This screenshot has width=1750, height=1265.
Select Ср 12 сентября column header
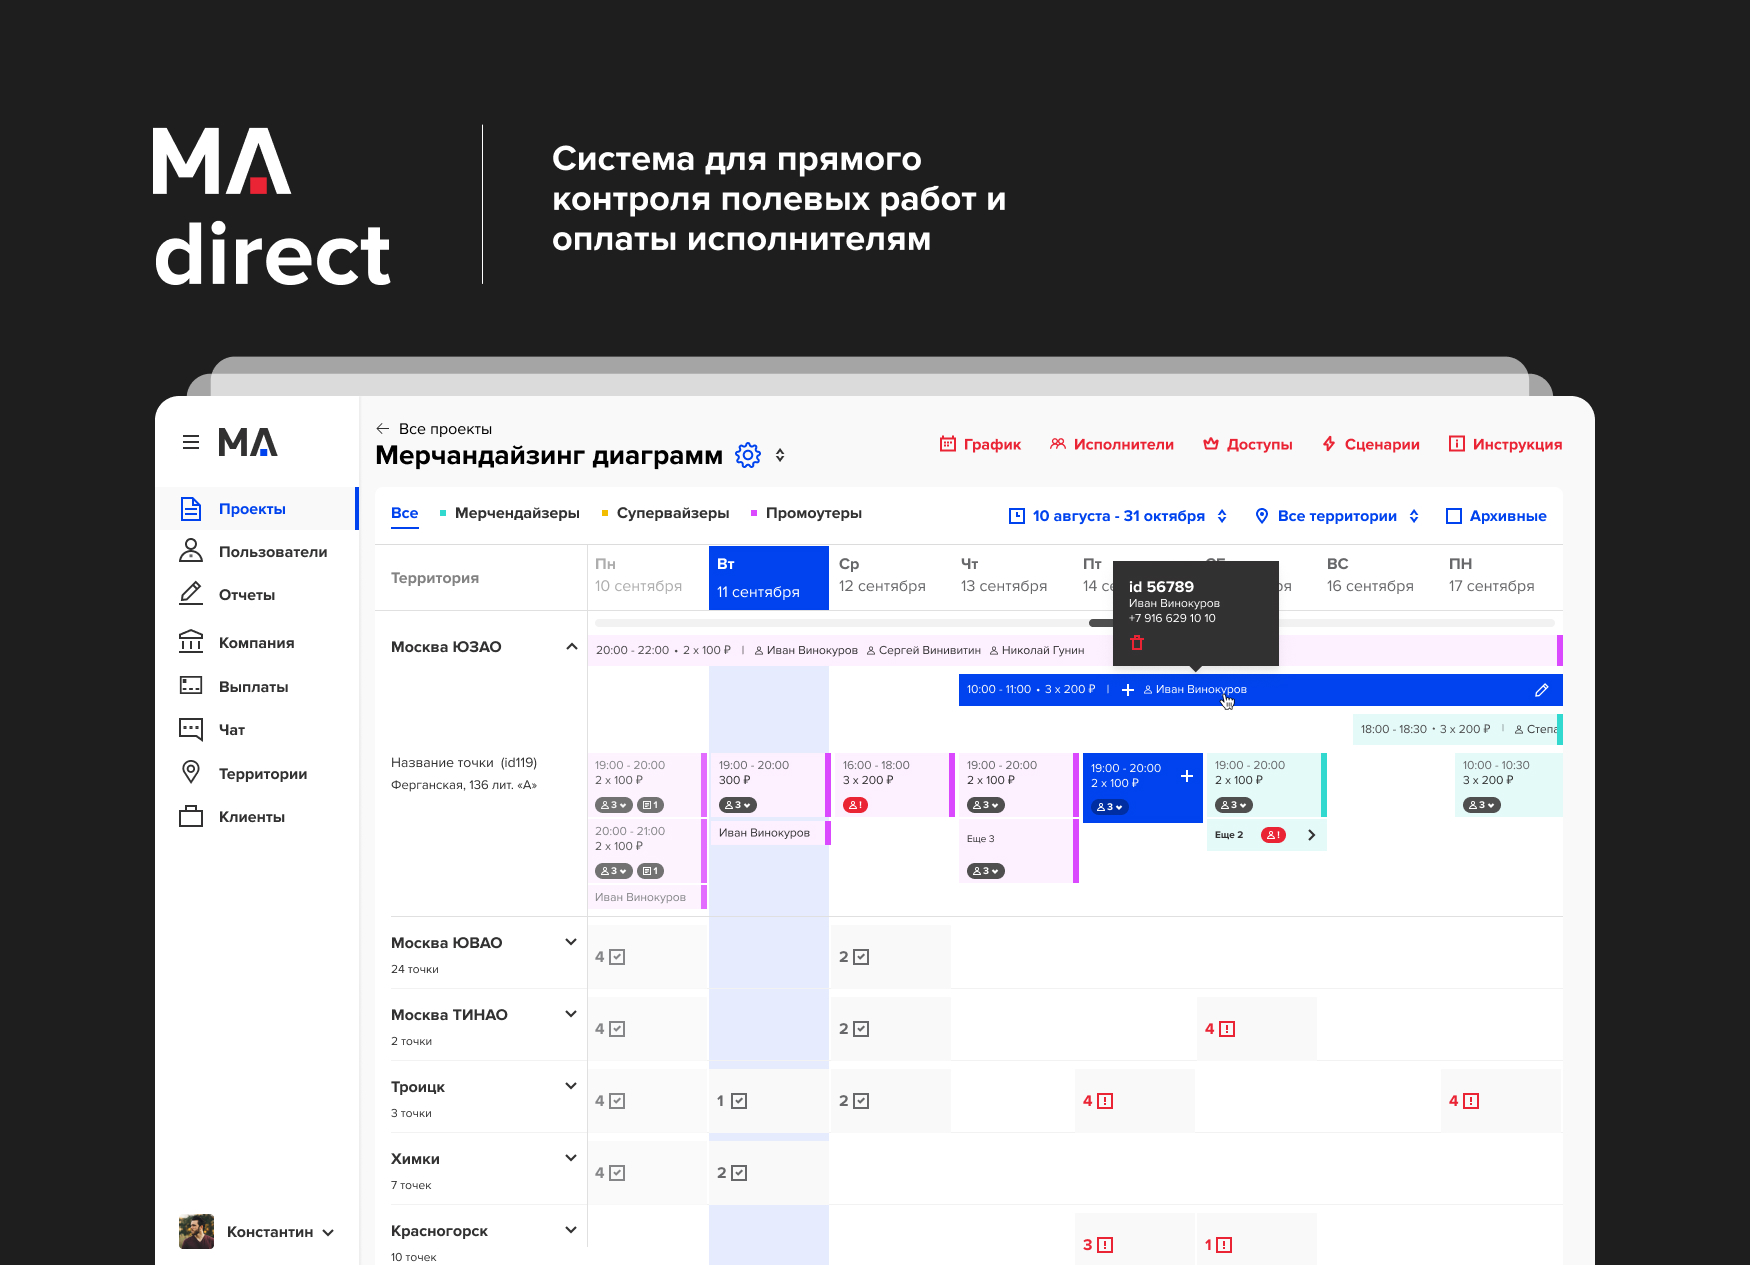tap(890, 576)
